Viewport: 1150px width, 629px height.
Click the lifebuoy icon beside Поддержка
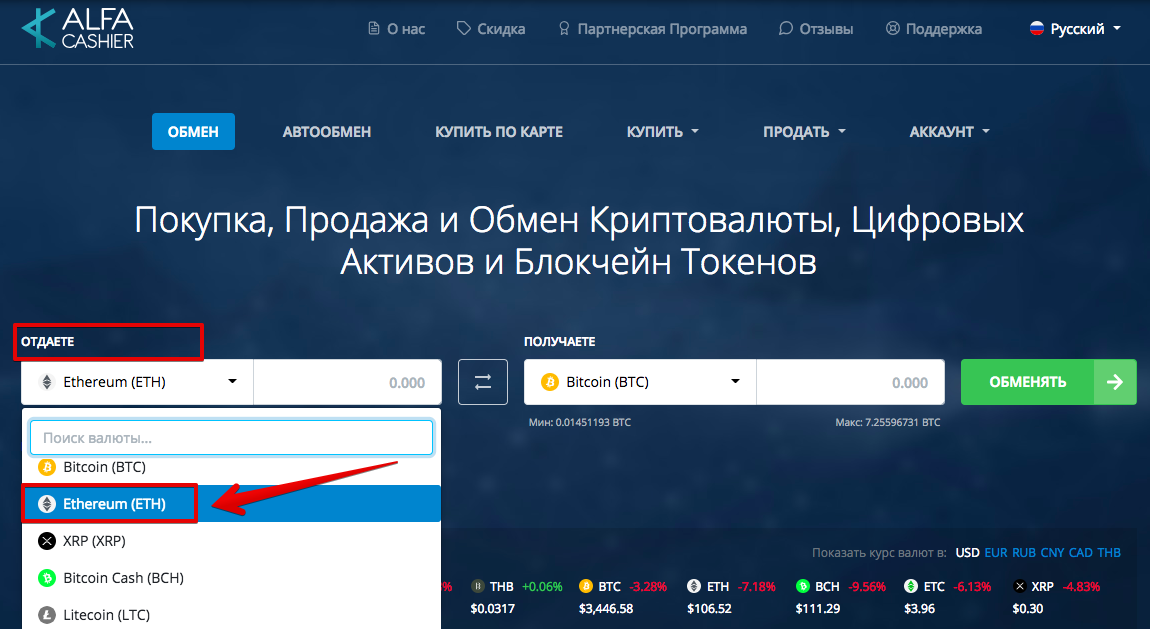pos(893,29)
